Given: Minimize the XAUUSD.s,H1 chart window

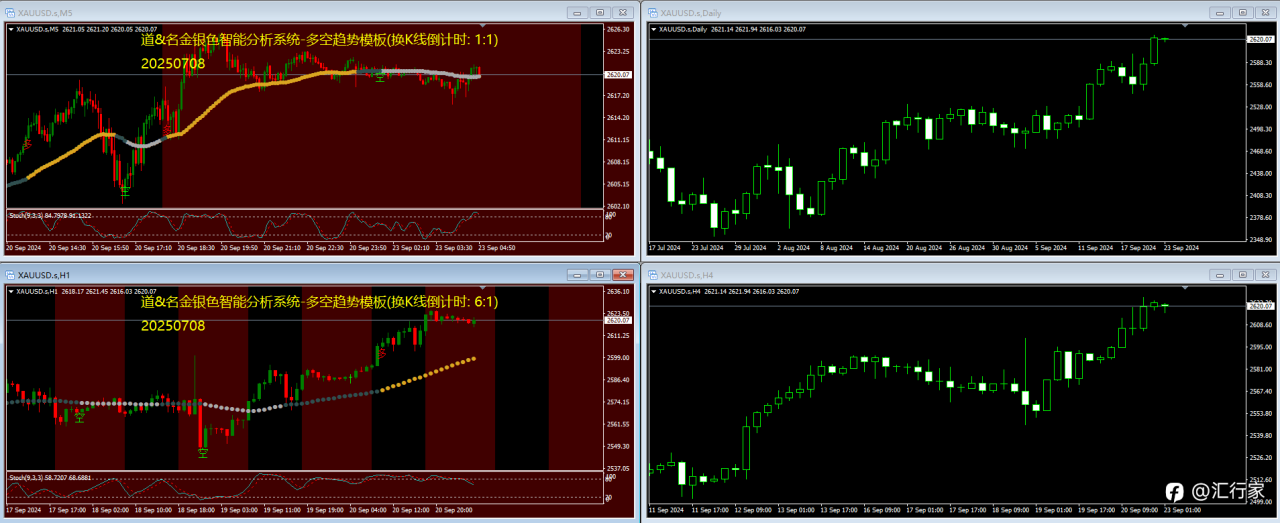Looking at the screenshot, I should click(576, 274).
